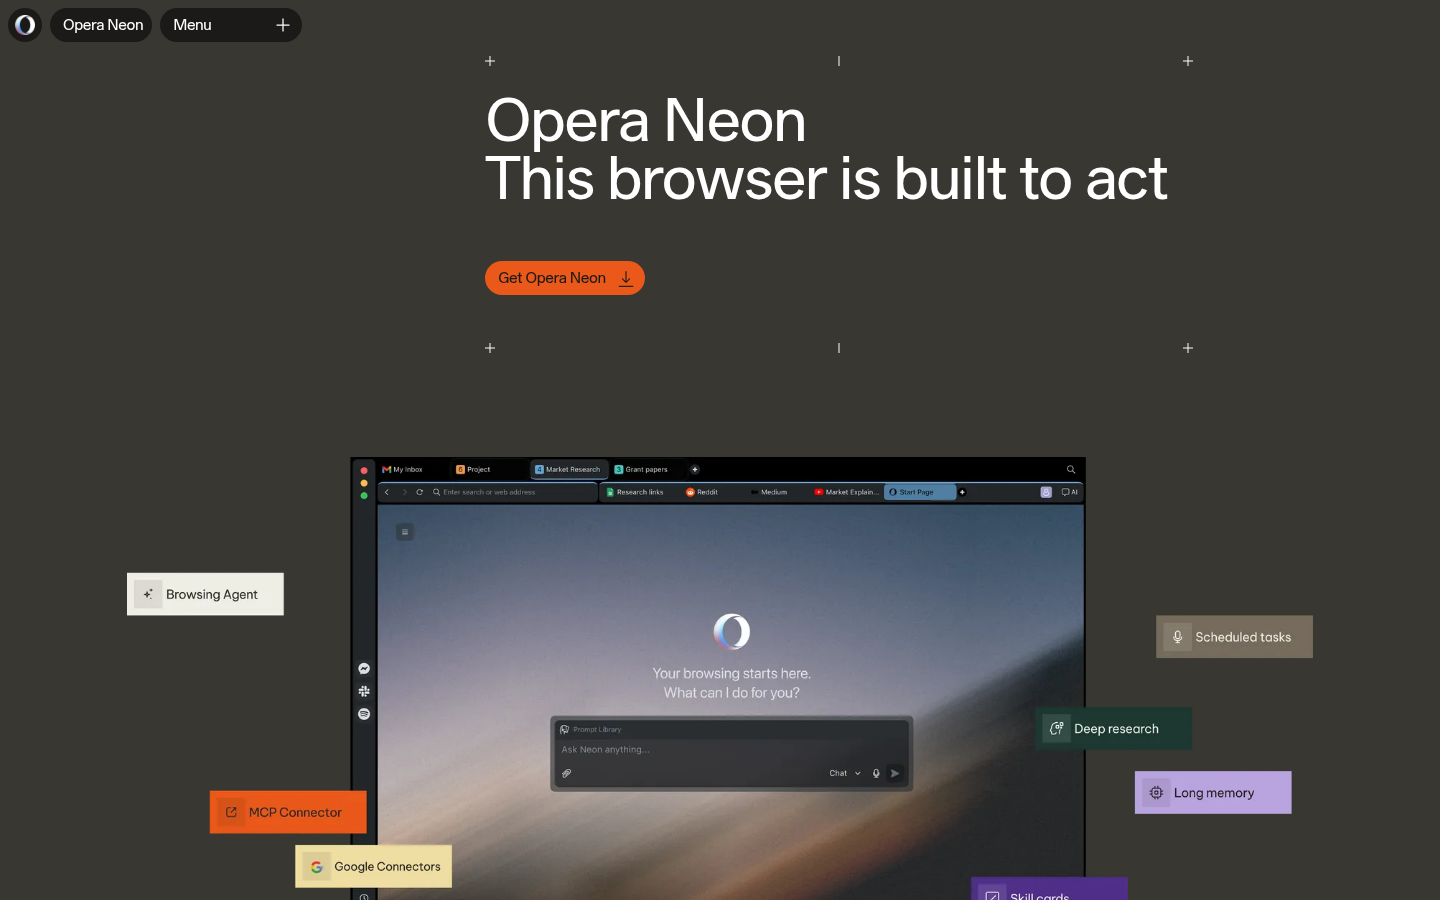The image size is (1440, 900).
Task: Open the Opera Neon header link
Action: click(x=102, y=25)
